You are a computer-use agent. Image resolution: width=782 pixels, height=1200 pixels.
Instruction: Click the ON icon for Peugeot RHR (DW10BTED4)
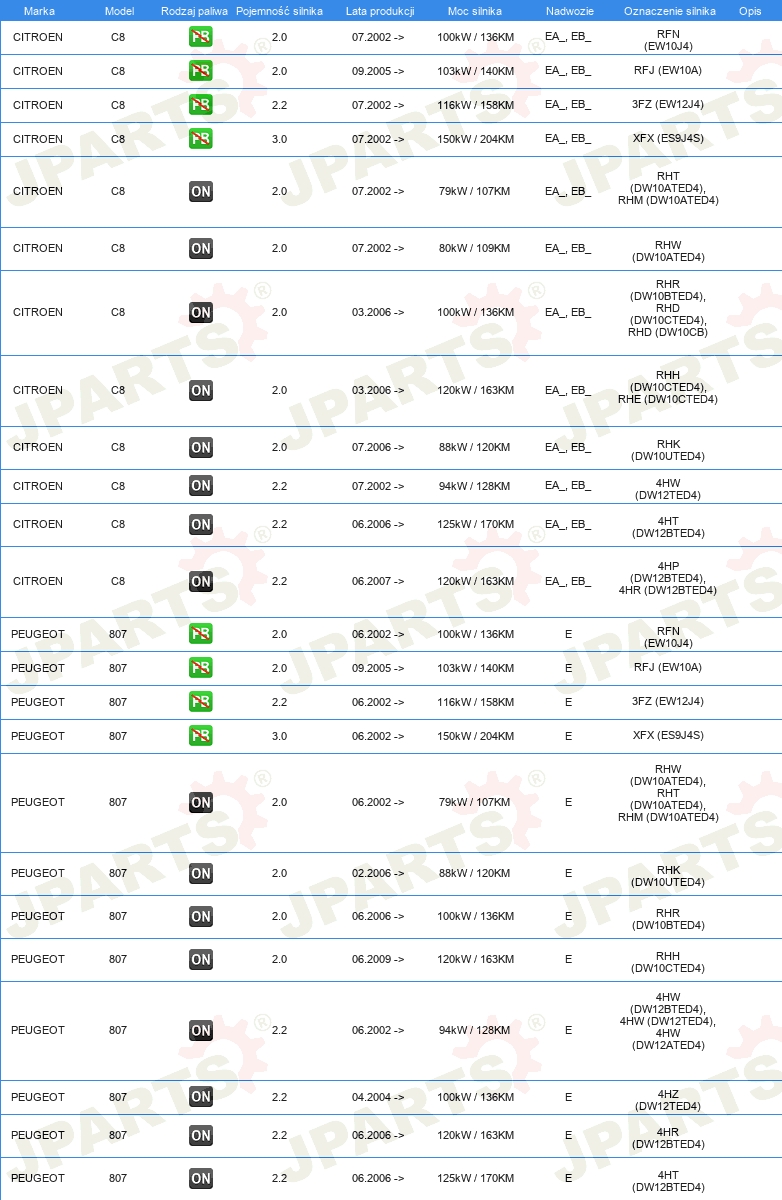201,916
